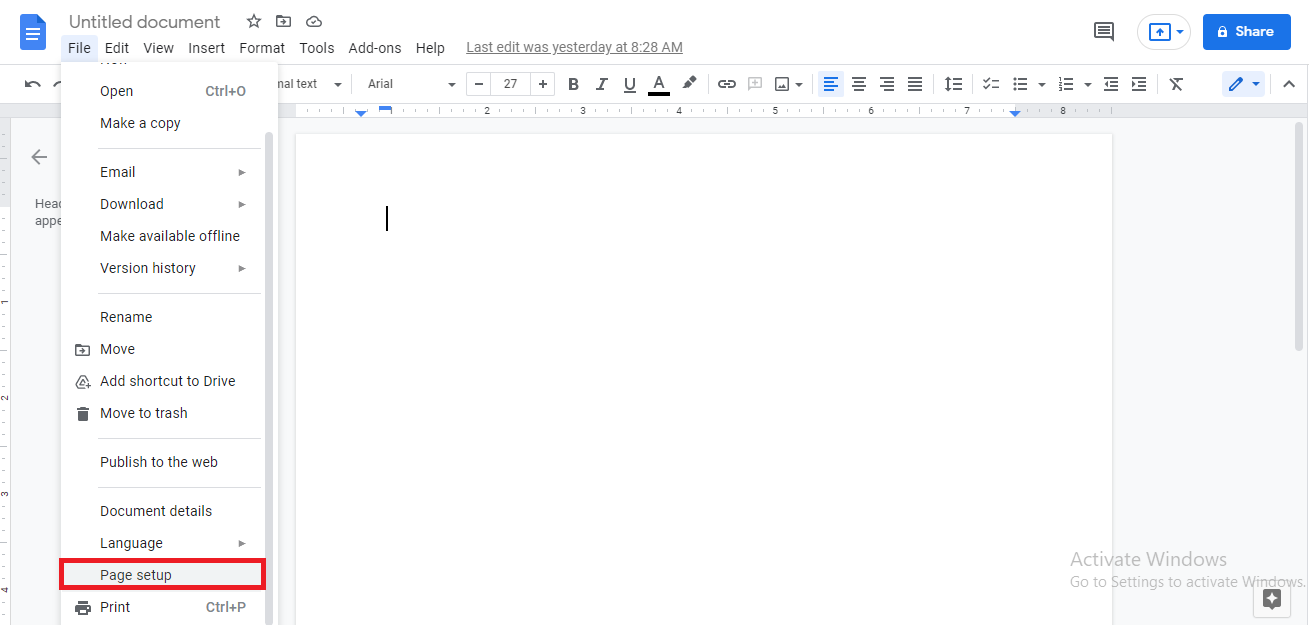Image resolution: width=1309 pixels, height=625 pixels.
Task: Select Make available offline
Action: tap(163, 236)
